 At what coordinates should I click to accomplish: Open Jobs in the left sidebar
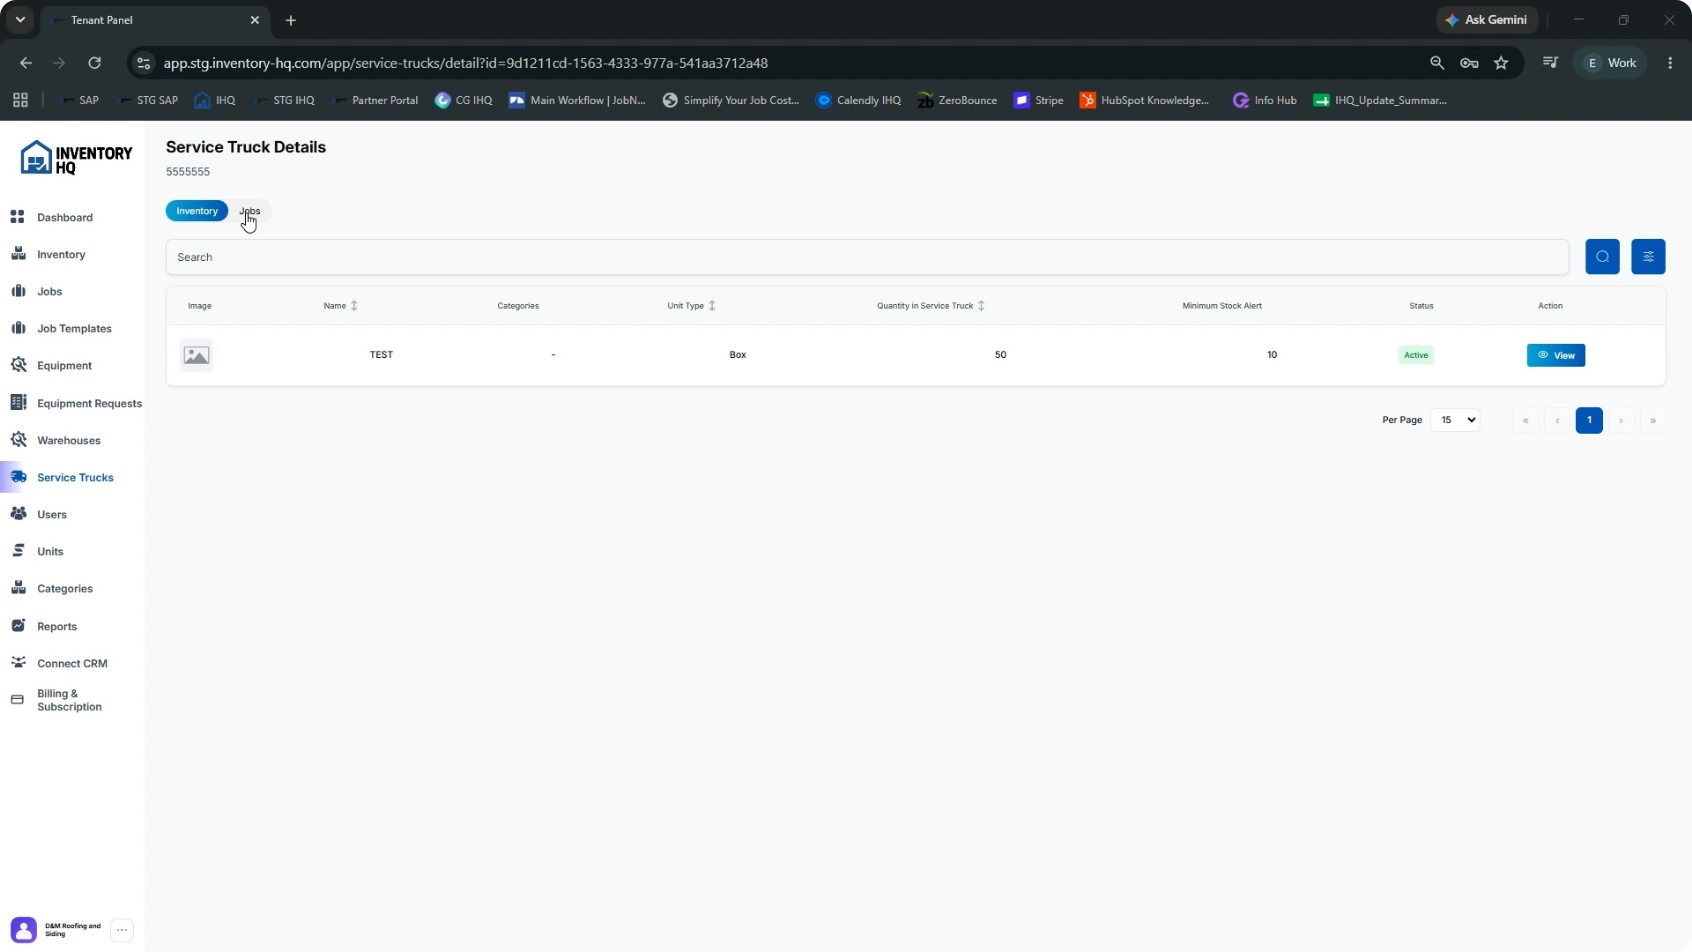[50, 291]
